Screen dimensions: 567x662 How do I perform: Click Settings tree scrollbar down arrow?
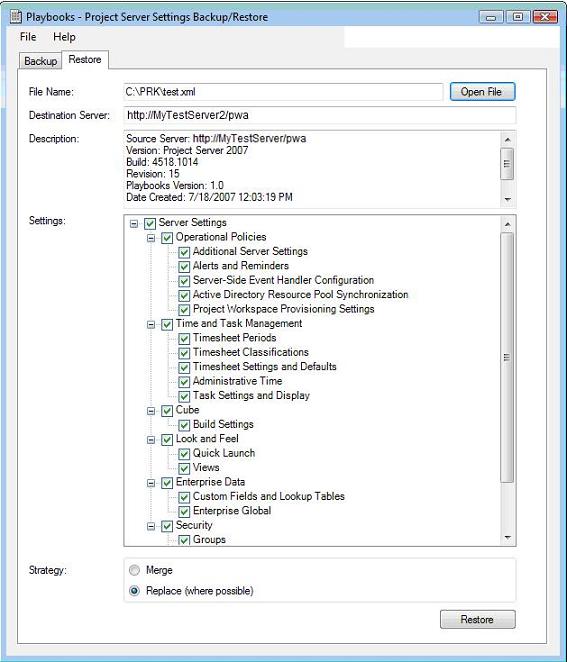click(507, 537)
